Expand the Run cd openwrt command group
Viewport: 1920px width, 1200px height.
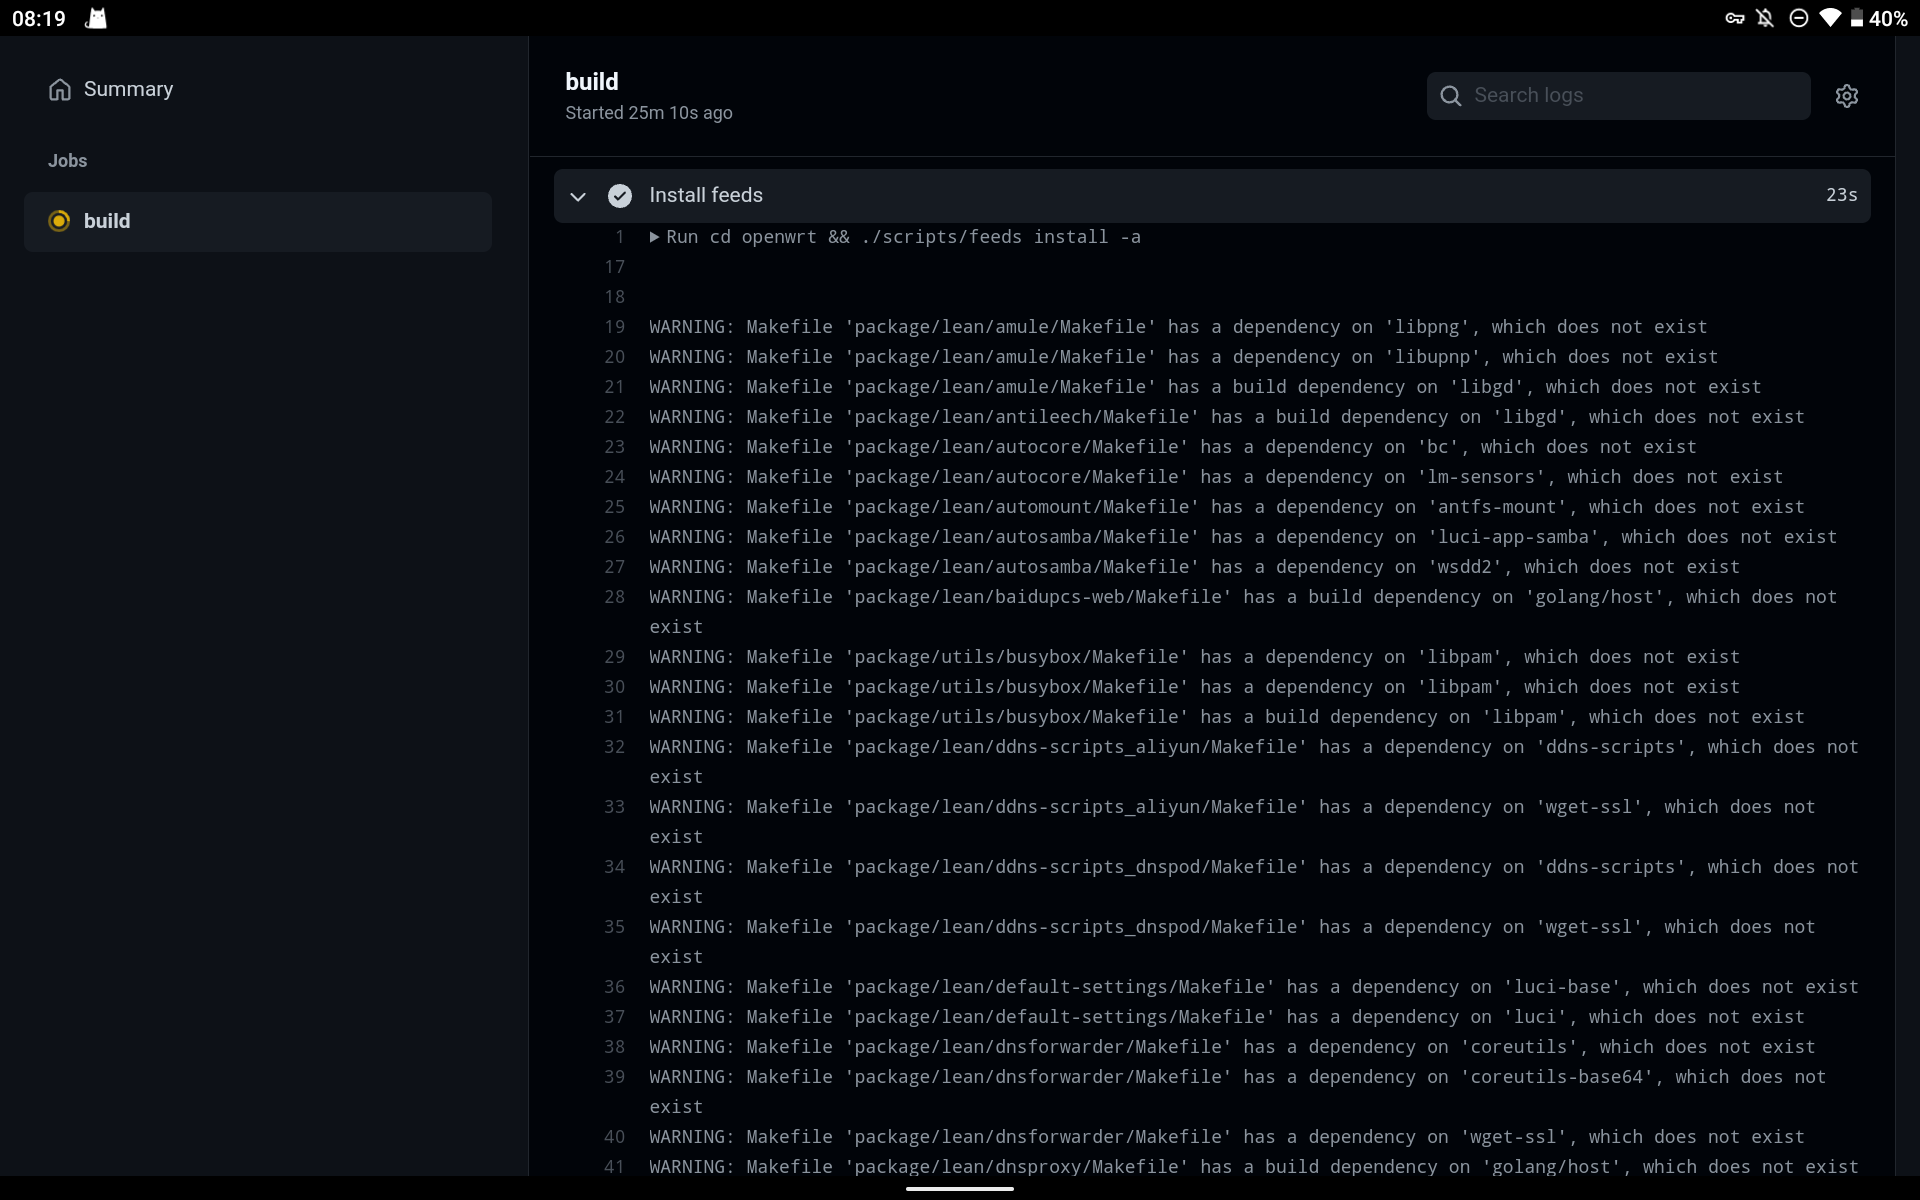(x=654, y=237)
